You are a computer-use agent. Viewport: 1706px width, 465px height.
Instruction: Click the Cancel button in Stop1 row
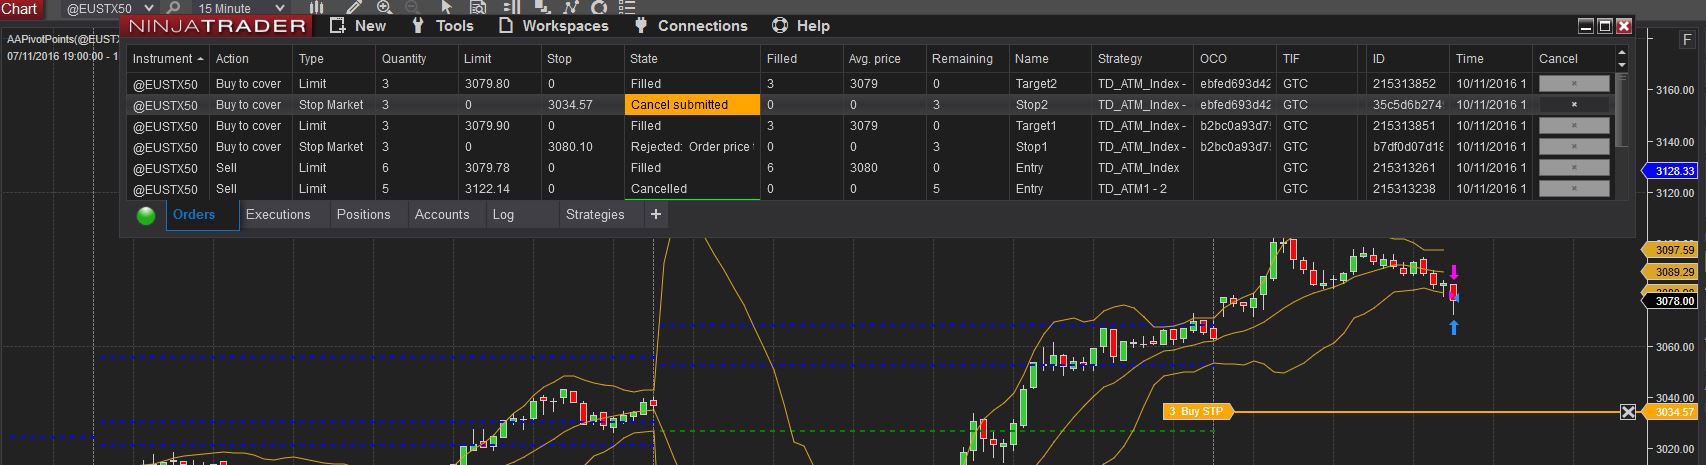pos(1574,146)
